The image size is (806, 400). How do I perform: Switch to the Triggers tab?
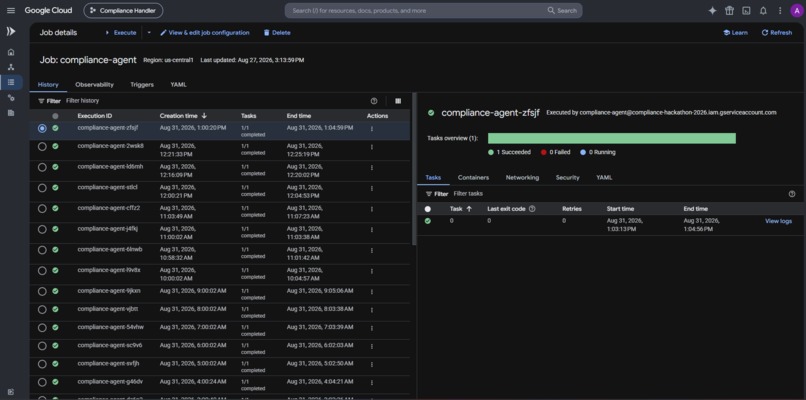click(142, 84)
